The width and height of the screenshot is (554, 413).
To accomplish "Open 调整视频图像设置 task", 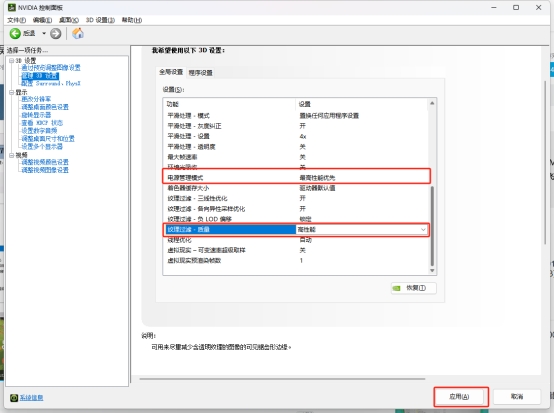I will 45,170.
